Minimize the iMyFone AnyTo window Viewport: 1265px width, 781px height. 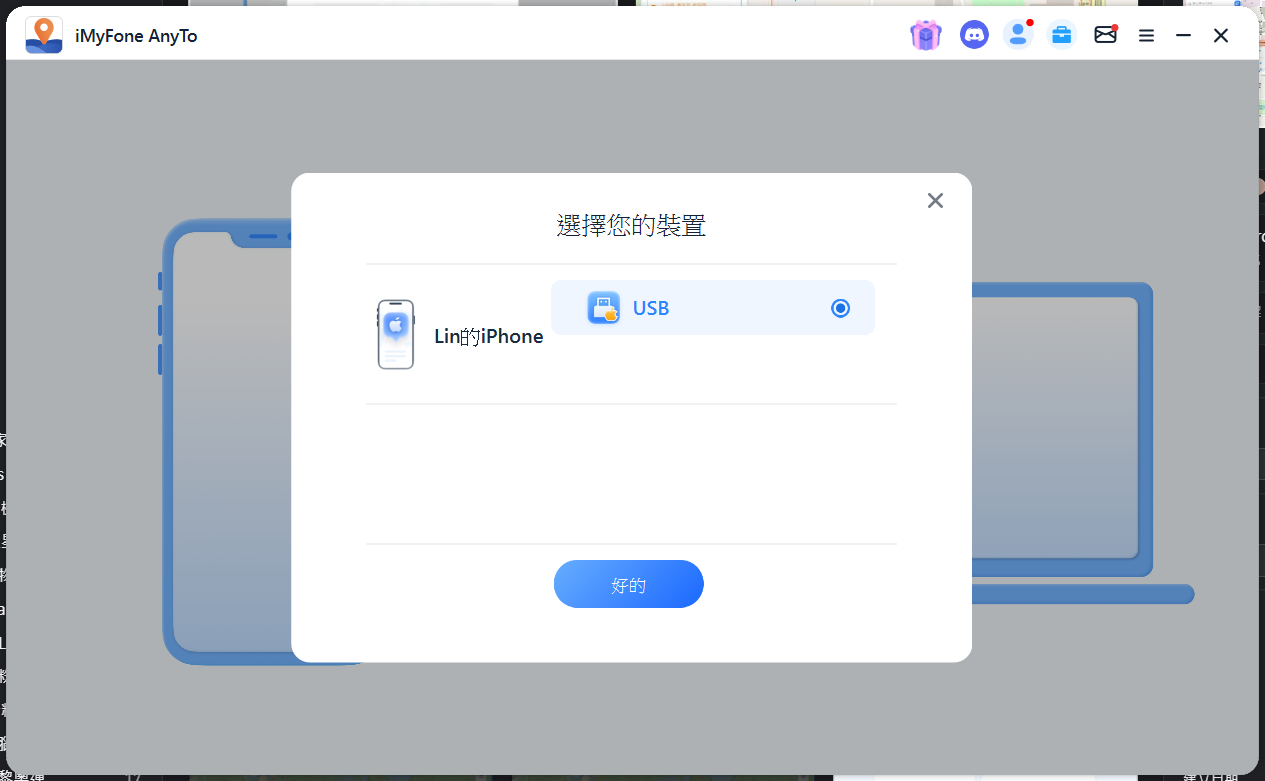(x=1183, y=35)
